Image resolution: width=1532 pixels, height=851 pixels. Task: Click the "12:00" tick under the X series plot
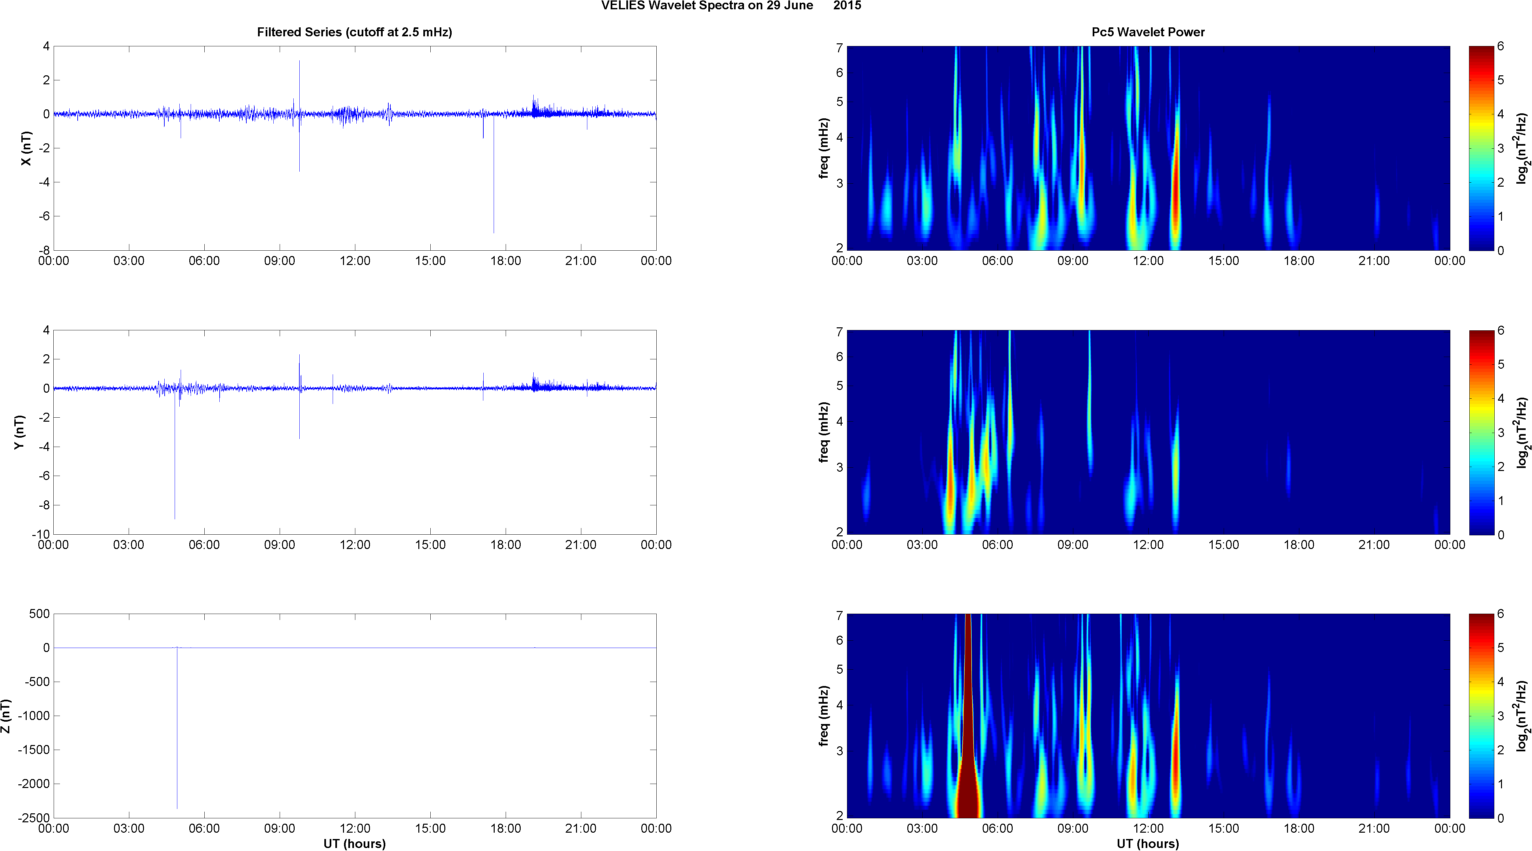pyautogui.click(x=355, y=261)
